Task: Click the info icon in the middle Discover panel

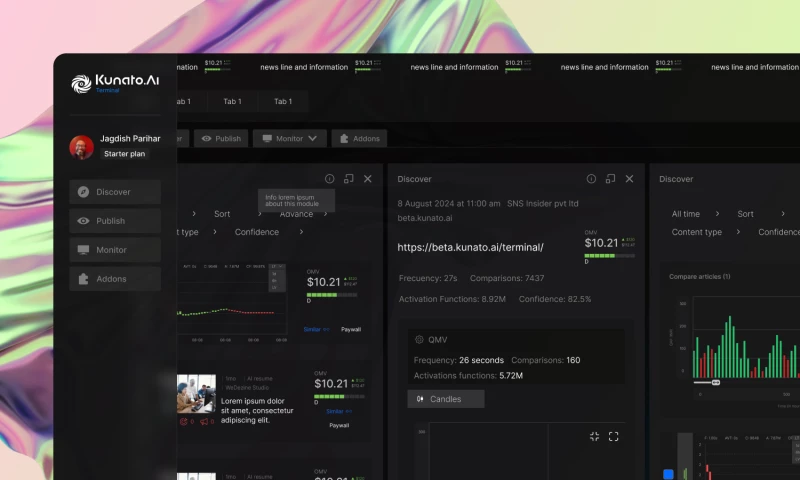Action: tap(591, 179)
